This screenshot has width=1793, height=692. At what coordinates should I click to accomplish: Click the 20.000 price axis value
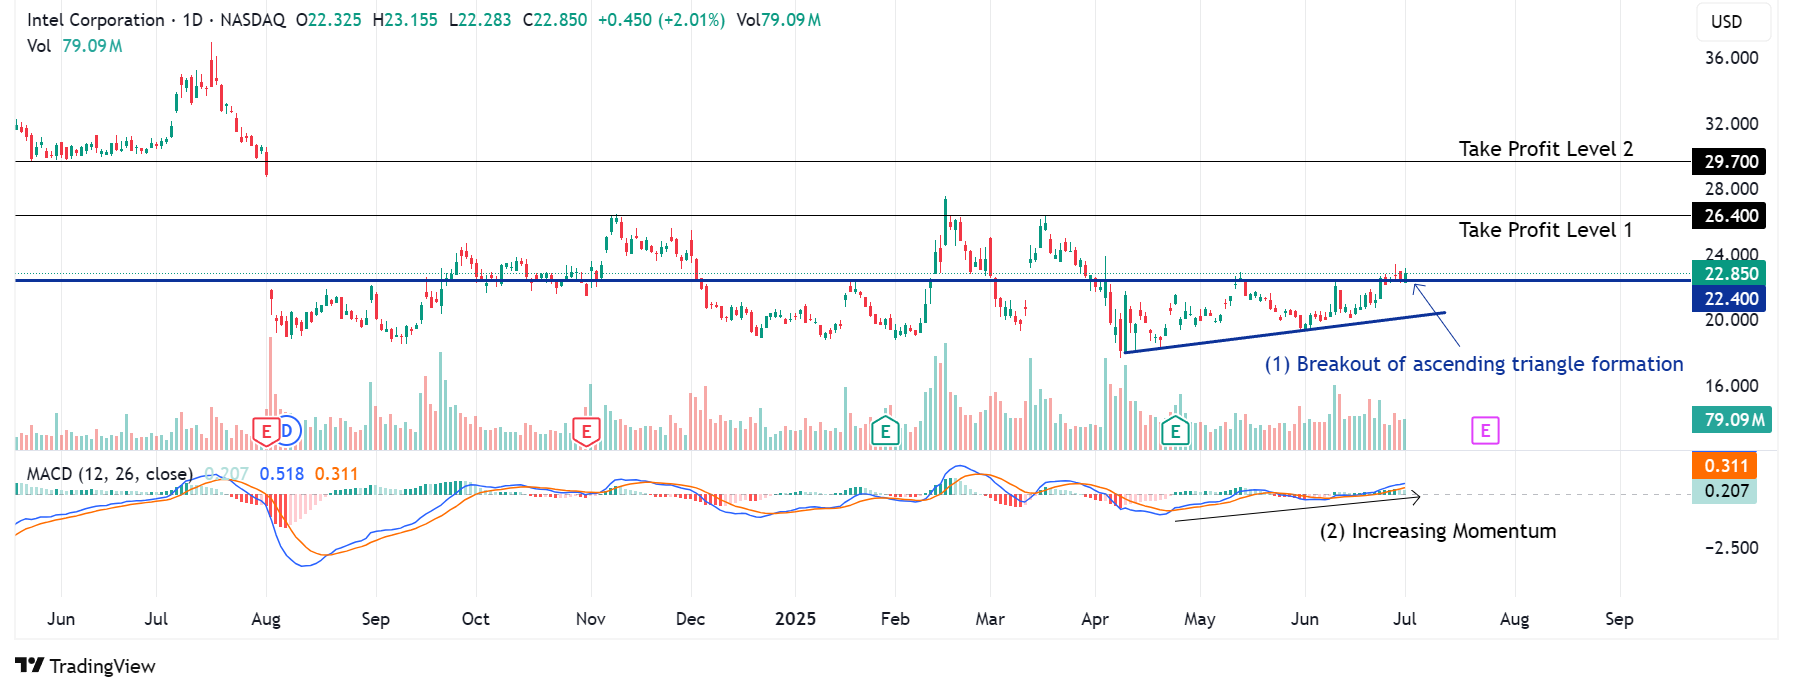(1732, 320)
